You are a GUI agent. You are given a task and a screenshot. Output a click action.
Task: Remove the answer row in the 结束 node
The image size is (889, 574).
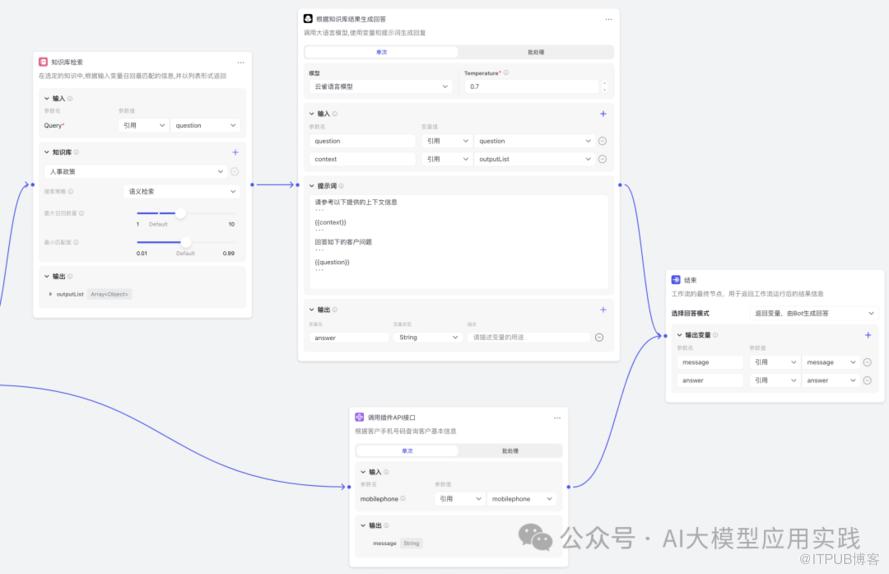point(867,380)
